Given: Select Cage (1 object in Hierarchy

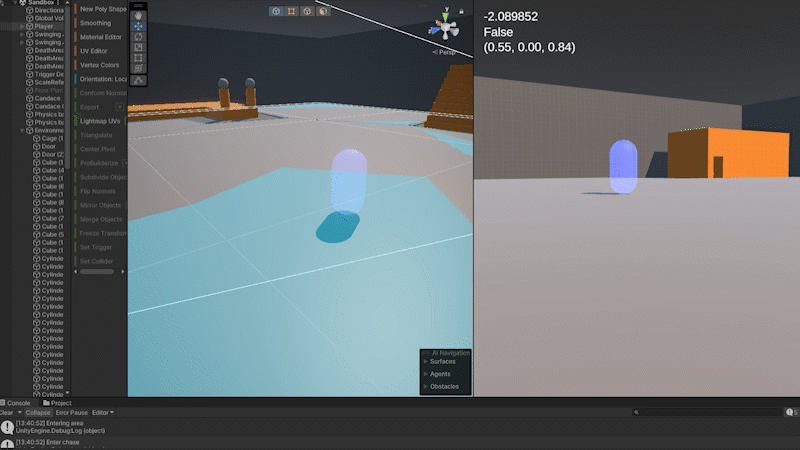Looking at the screenshot, I should click(48, 138).
